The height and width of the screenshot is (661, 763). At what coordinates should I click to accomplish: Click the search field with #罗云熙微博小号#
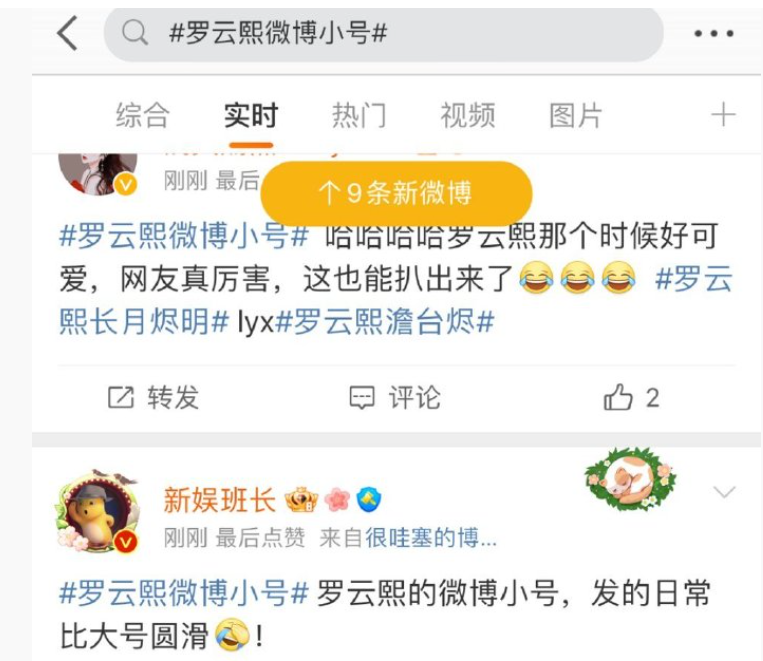coord(383,34)
